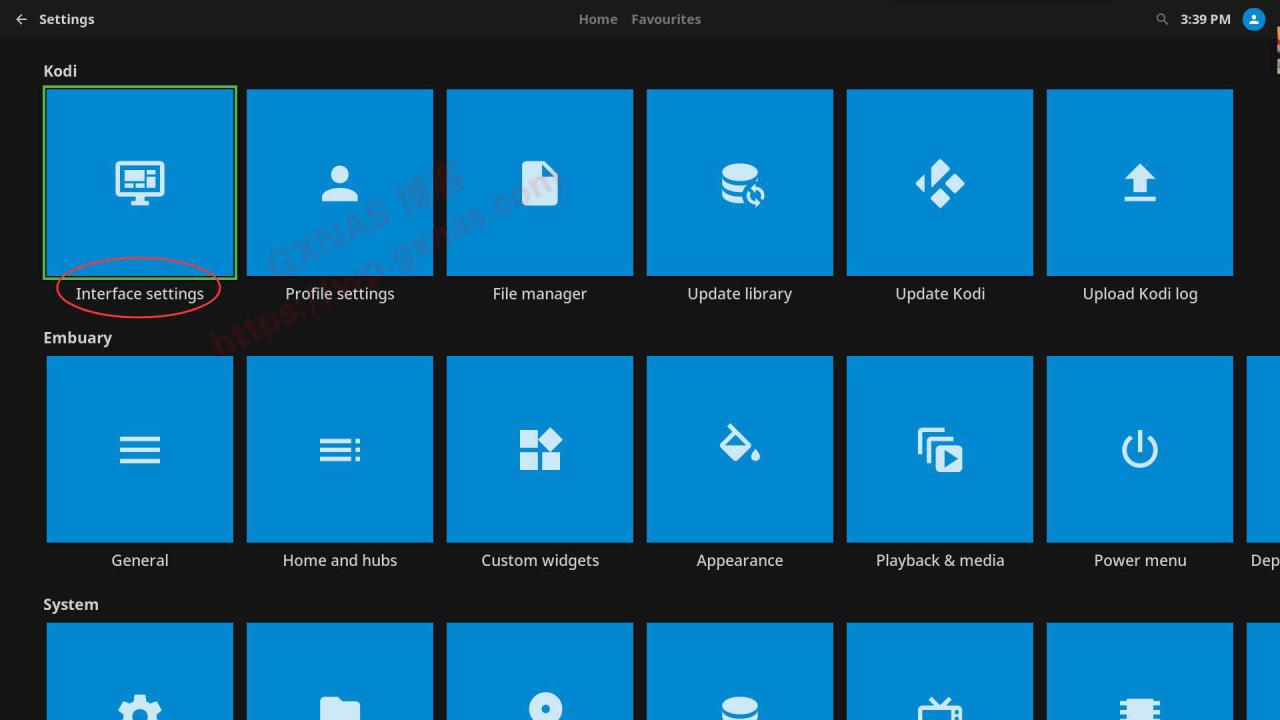Click the Interface settings label
The image size is (1280, 720).
[x=140, y=294]
